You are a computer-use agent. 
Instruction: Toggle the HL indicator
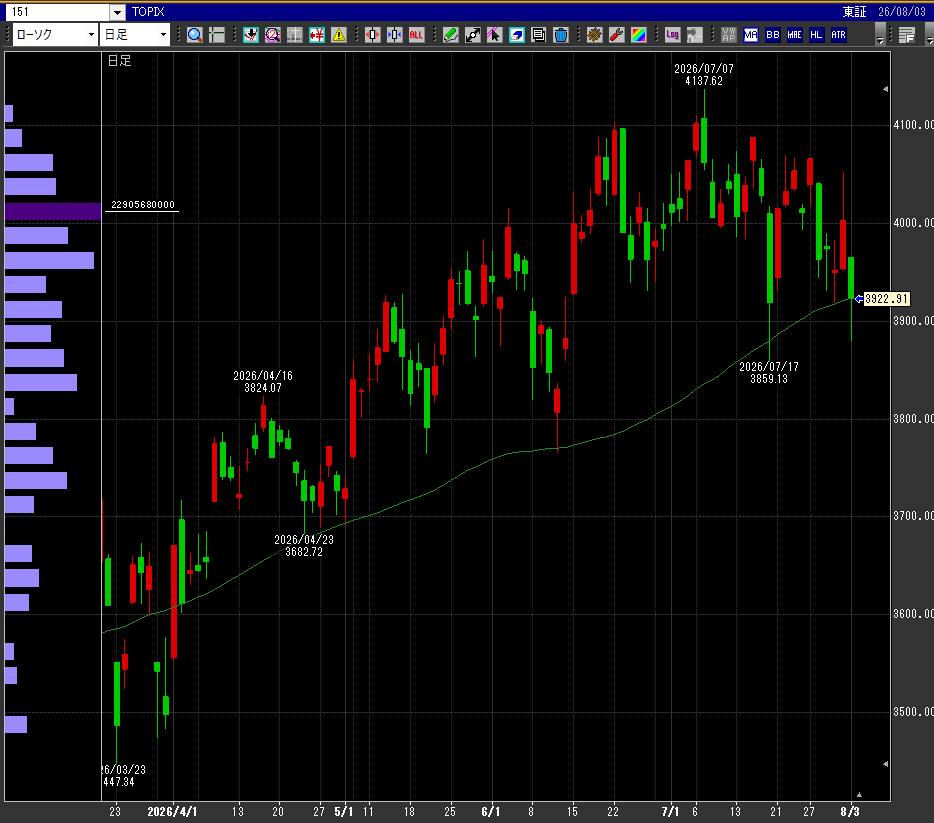coord(816,35)
